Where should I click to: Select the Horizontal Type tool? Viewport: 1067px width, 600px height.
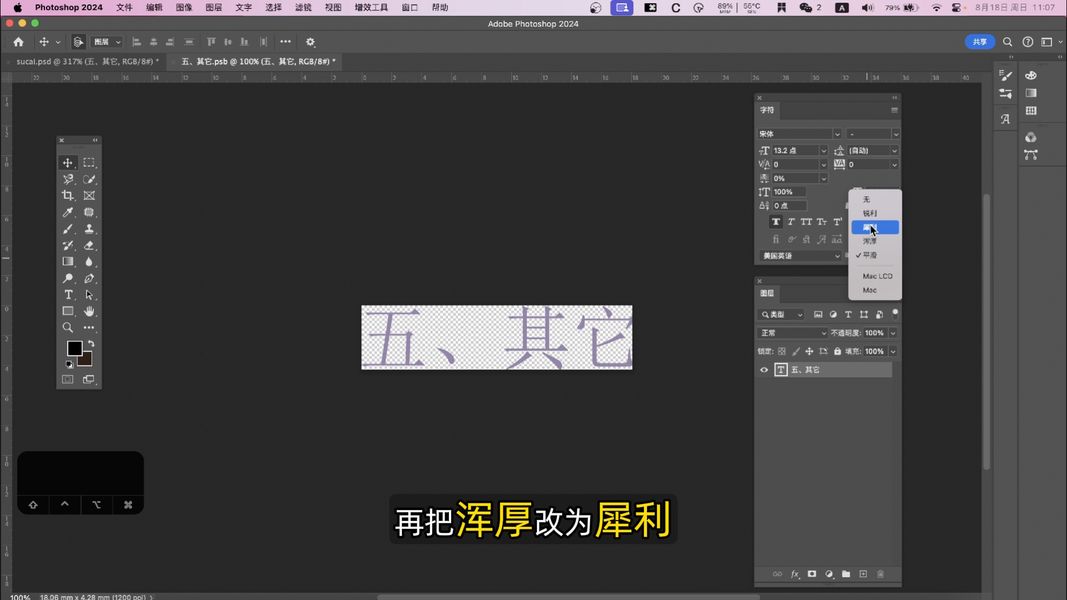pos(67,295)
